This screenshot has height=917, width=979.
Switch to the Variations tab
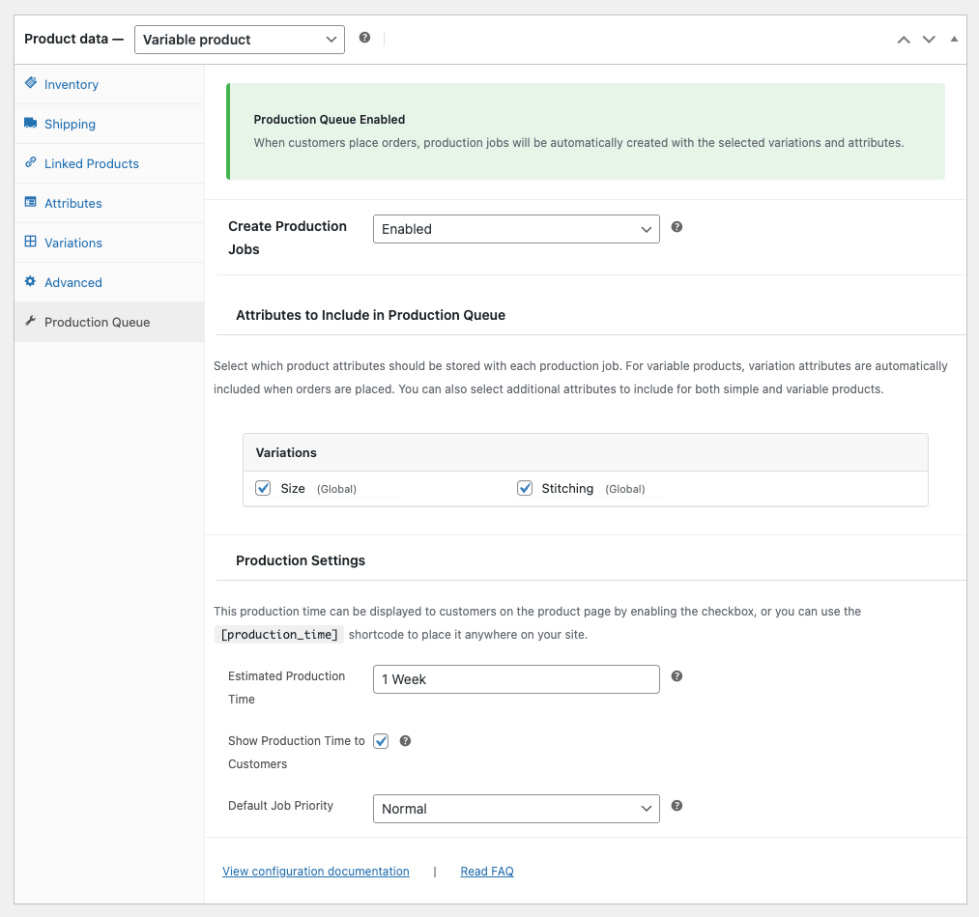tap(73, 243)
